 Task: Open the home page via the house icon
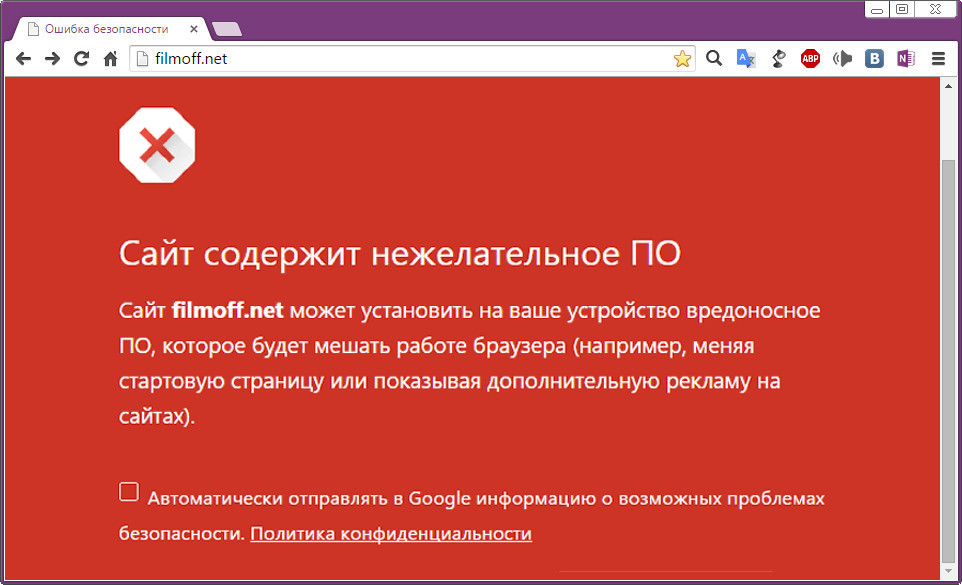tap(110, 59)
